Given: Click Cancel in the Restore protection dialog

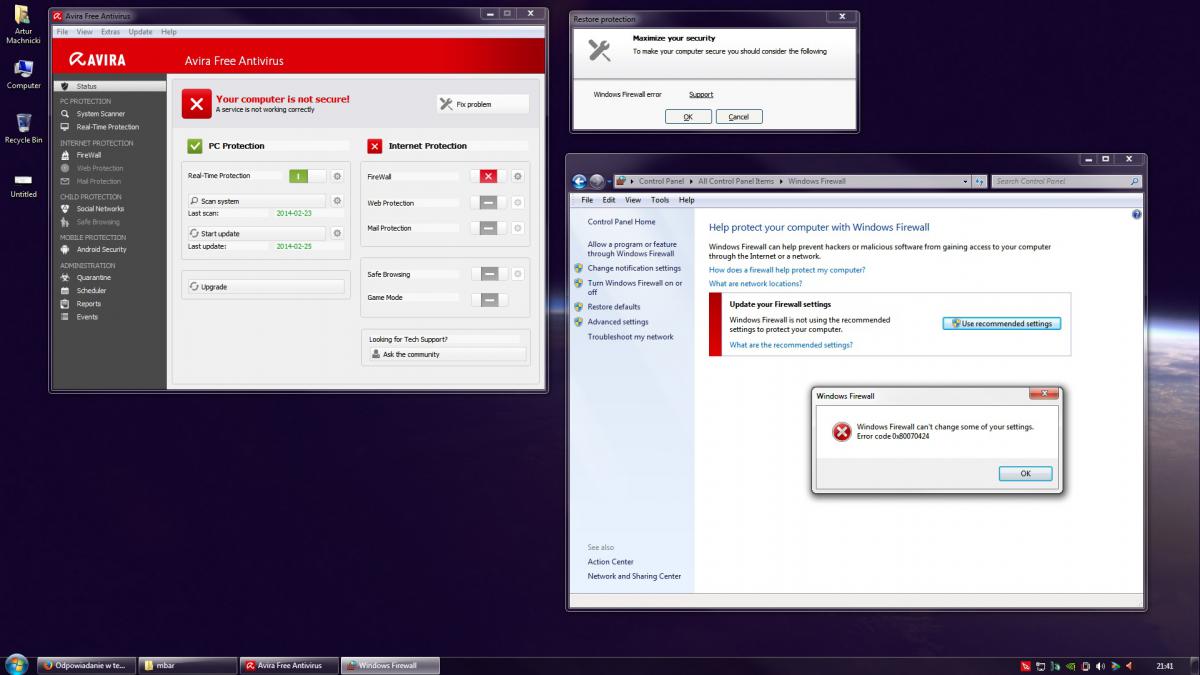Looking at the screenshot, I should click(x=739, y=117).
